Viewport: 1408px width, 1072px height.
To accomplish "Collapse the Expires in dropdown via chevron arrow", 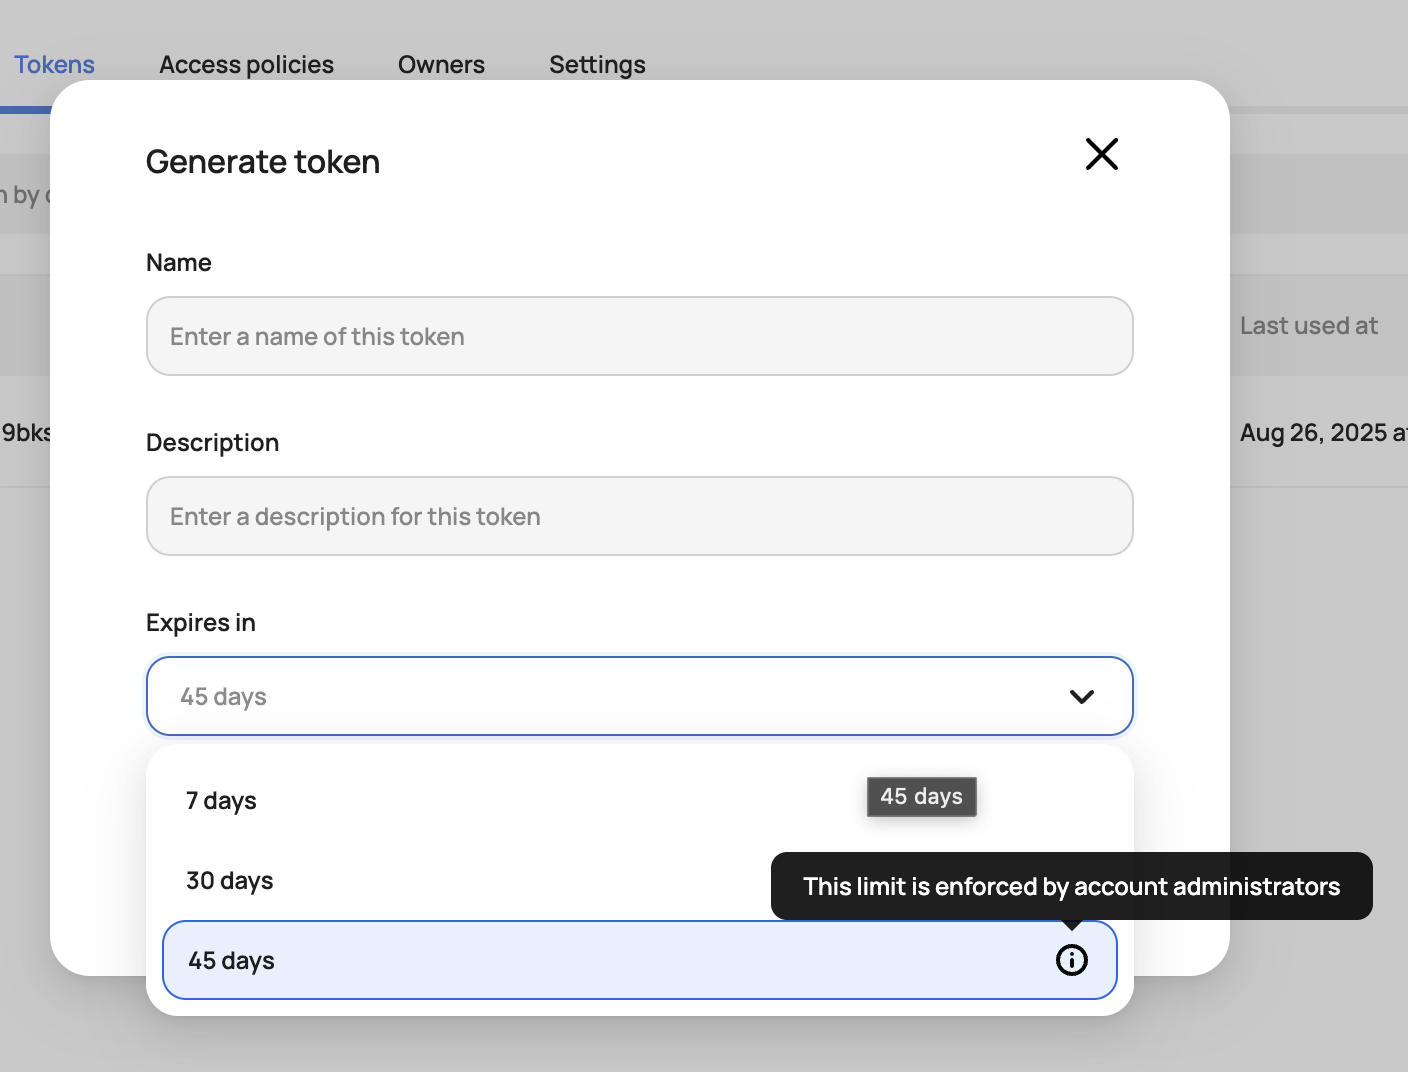I will (x=1081, y=696).
